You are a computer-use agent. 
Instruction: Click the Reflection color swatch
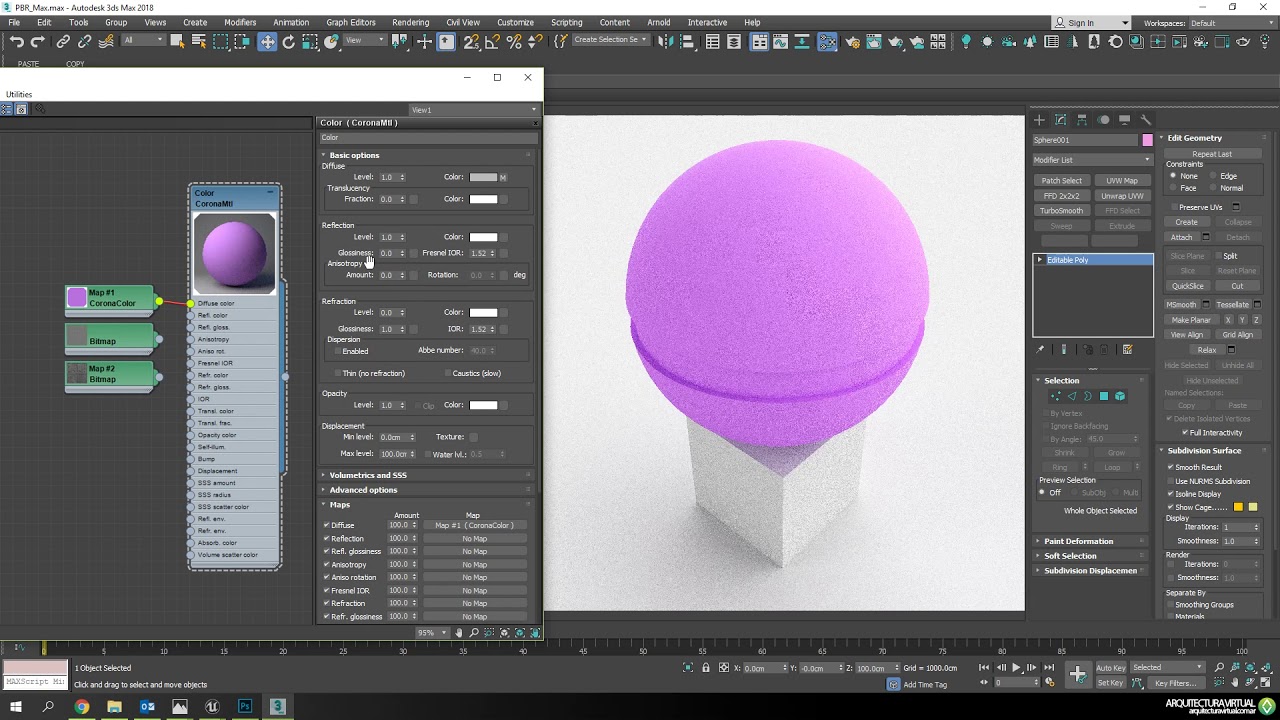[483, 237]
